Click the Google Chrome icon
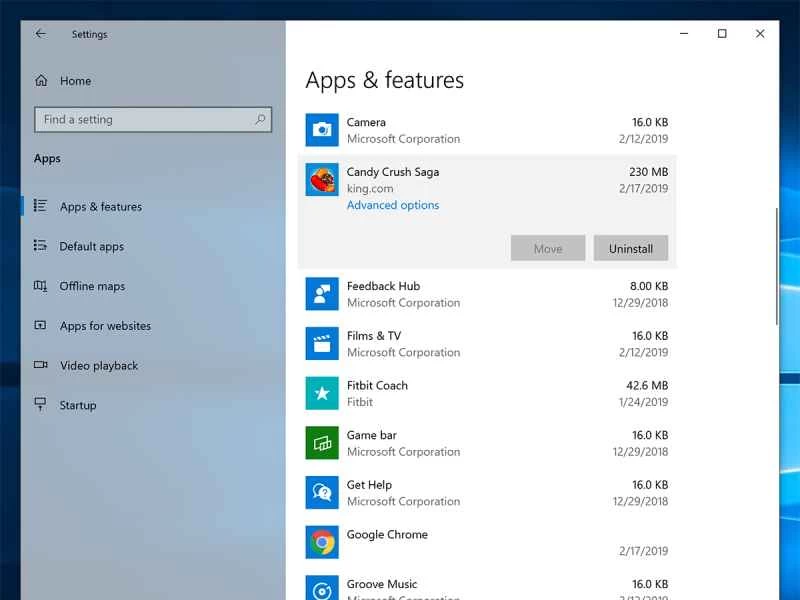Screen dimensions: 800x600 [321, 541]
